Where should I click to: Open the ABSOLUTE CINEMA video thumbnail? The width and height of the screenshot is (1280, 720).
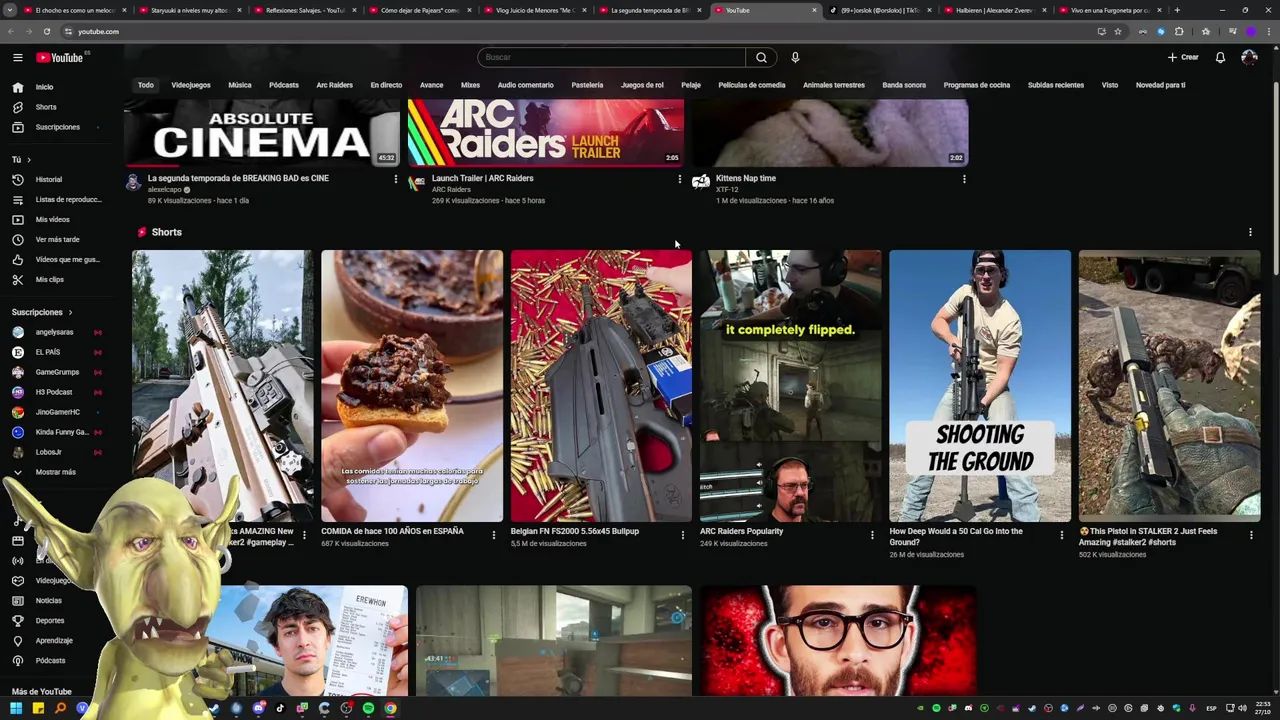coord(262,133)
